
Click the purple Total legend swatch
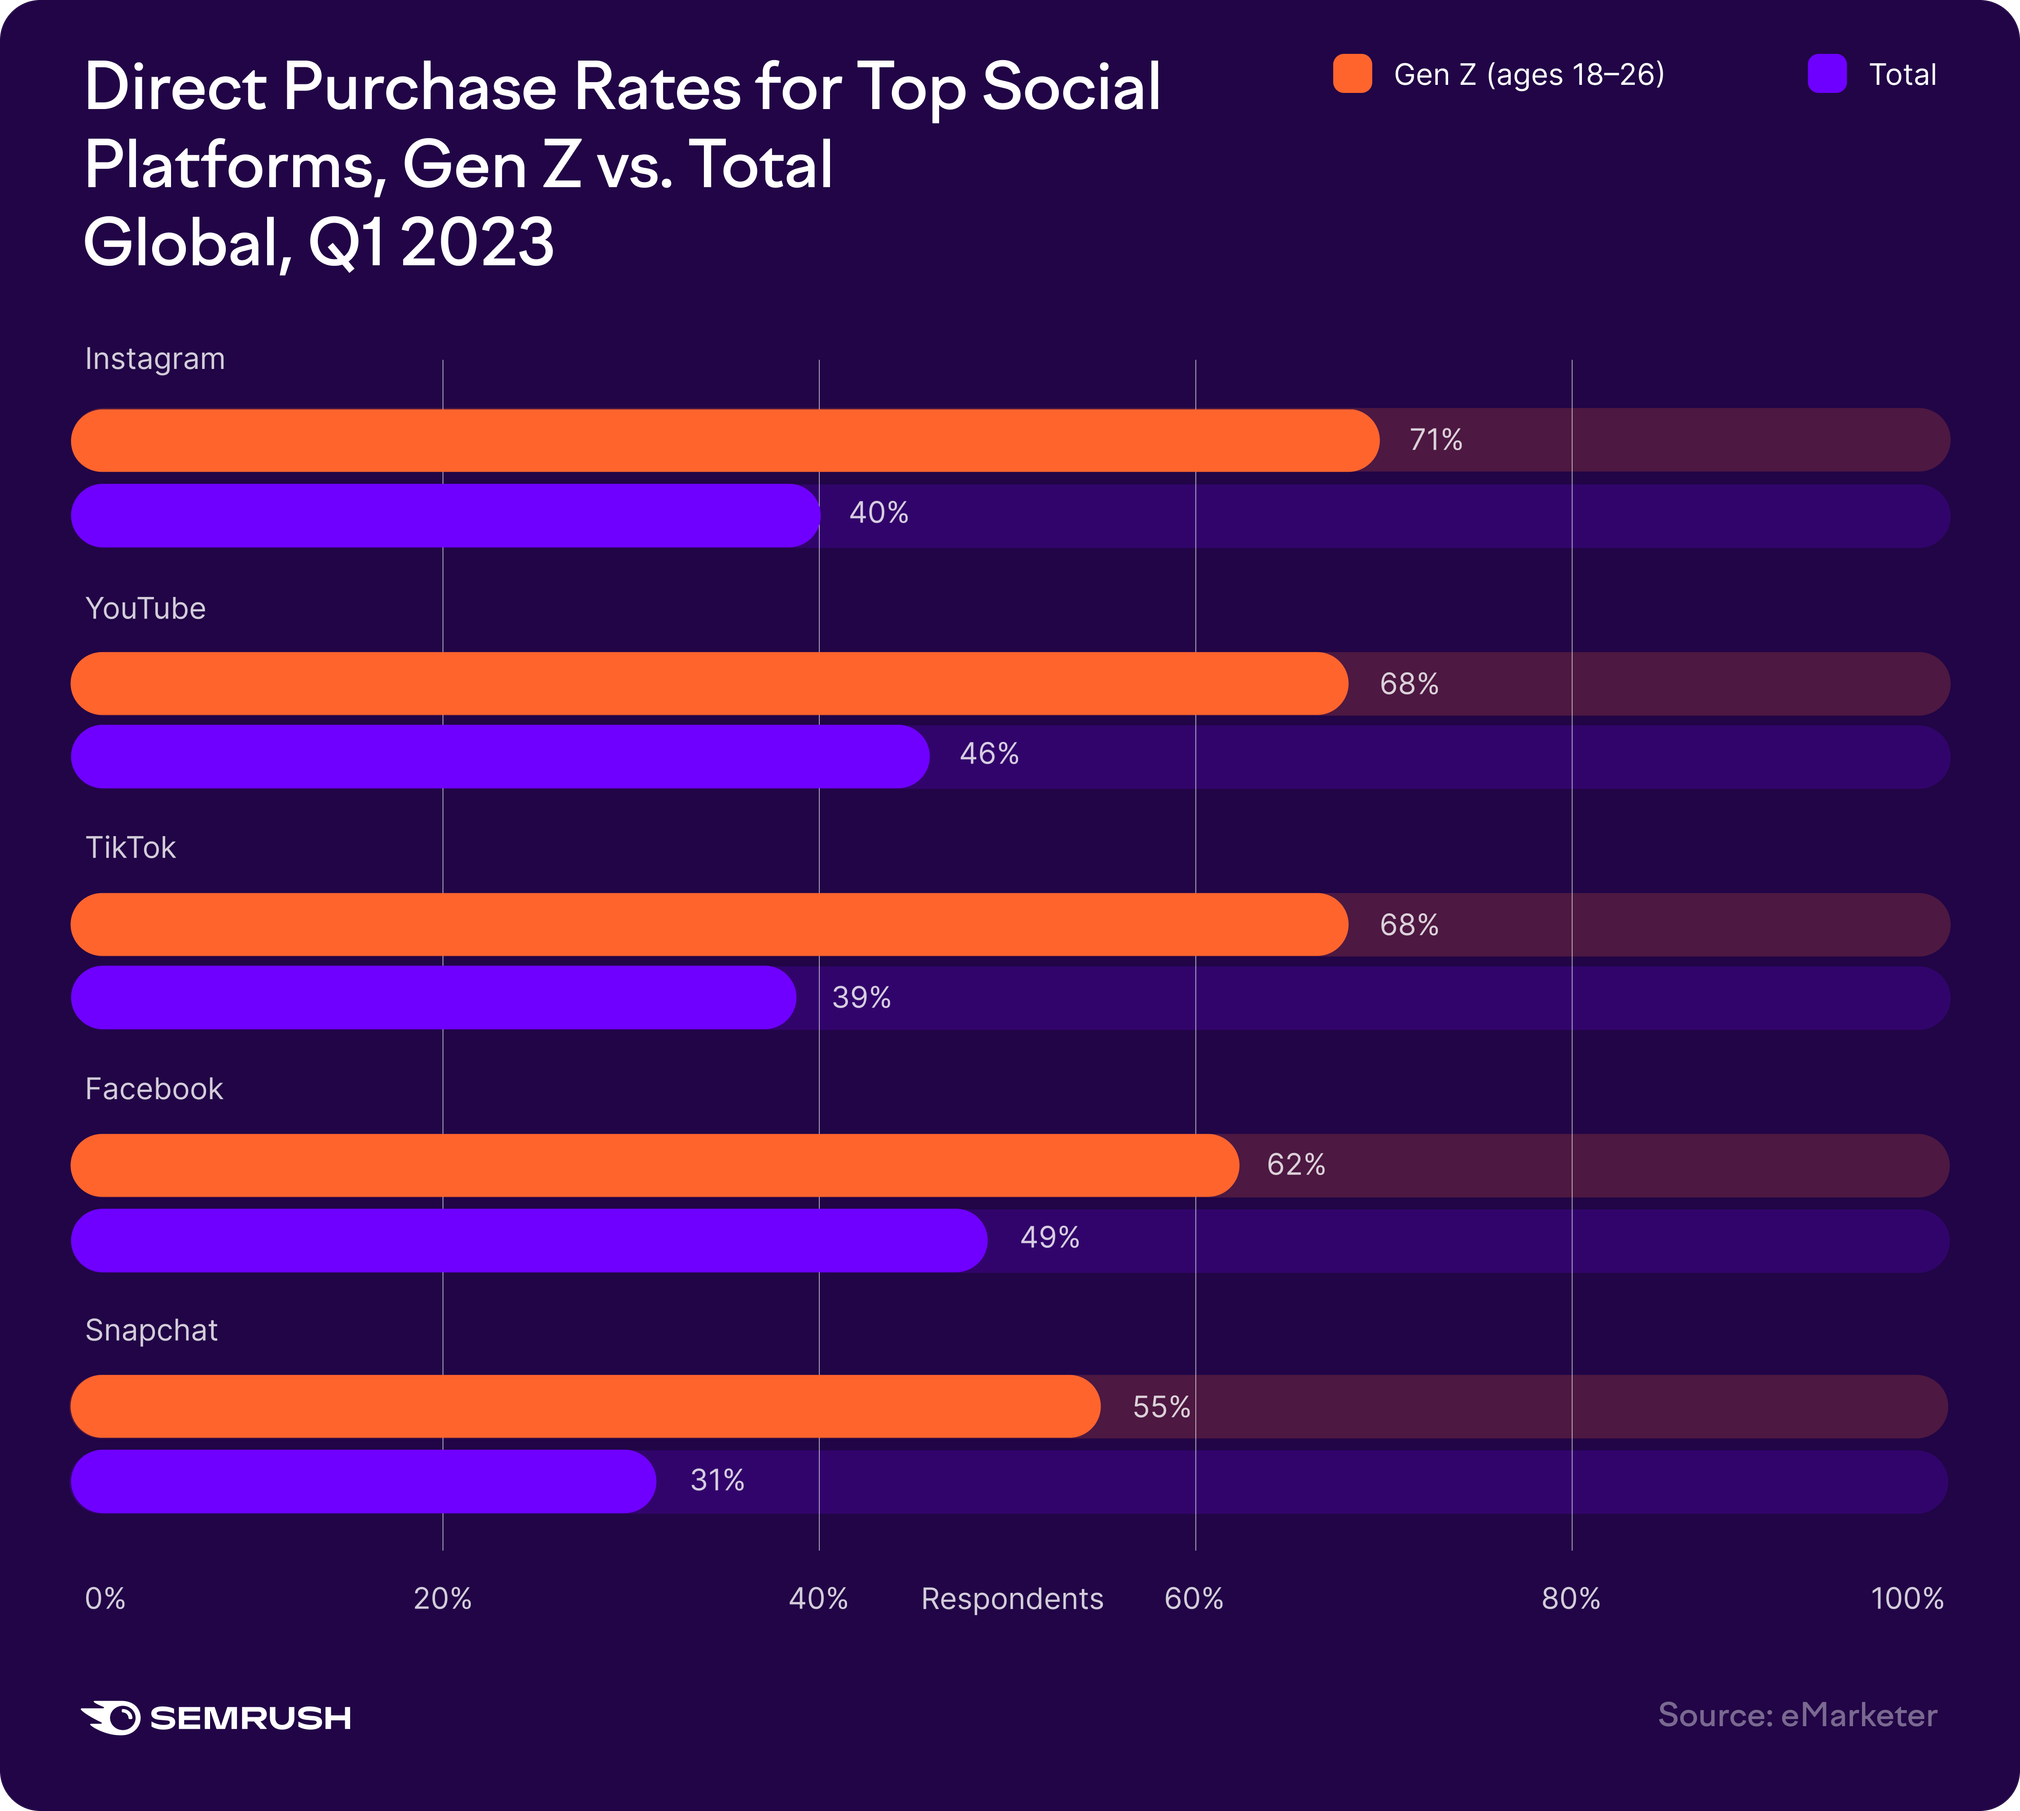tap(1826, 74)
